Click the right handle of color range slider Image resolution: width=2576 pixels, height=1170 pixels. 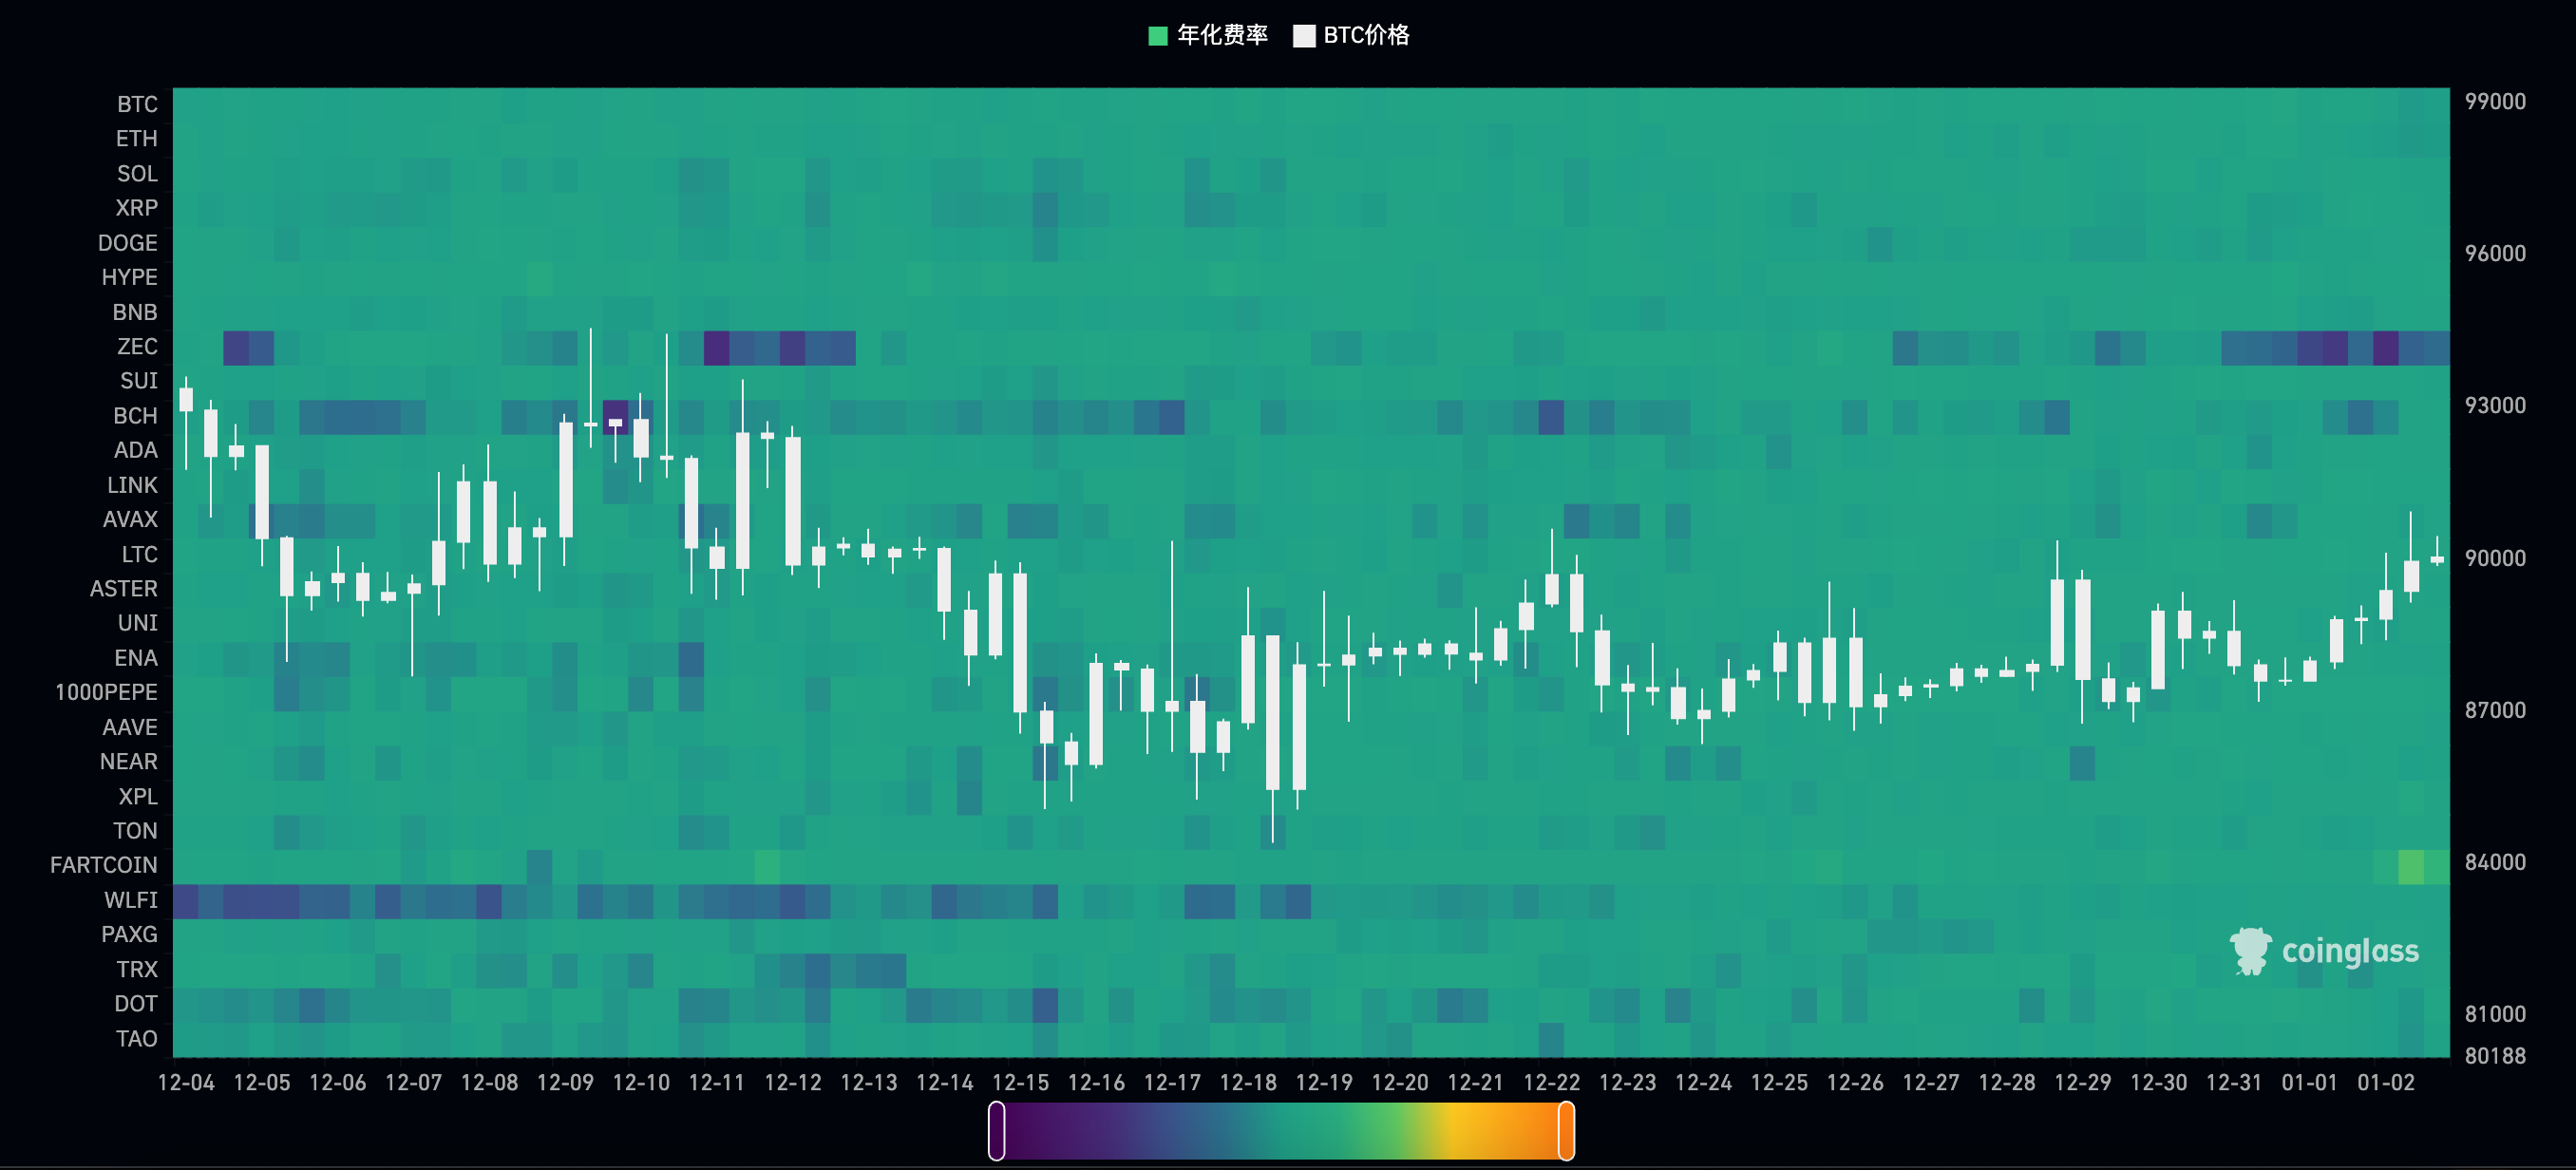[x=1566, y=1131]
